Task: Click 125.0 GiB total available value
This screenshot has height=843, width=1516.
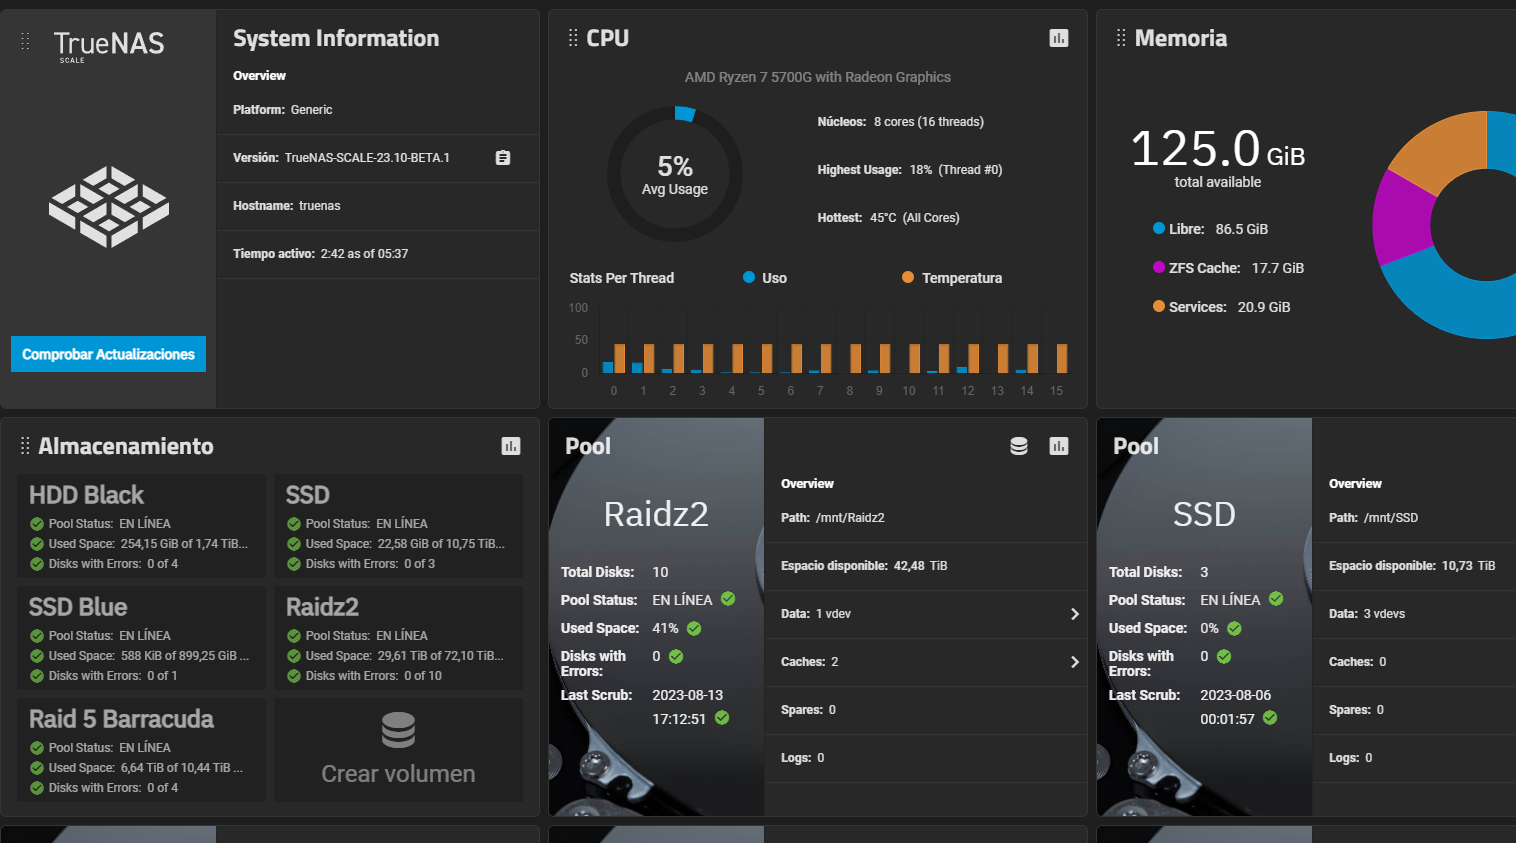Action: tap(1217, 150)
